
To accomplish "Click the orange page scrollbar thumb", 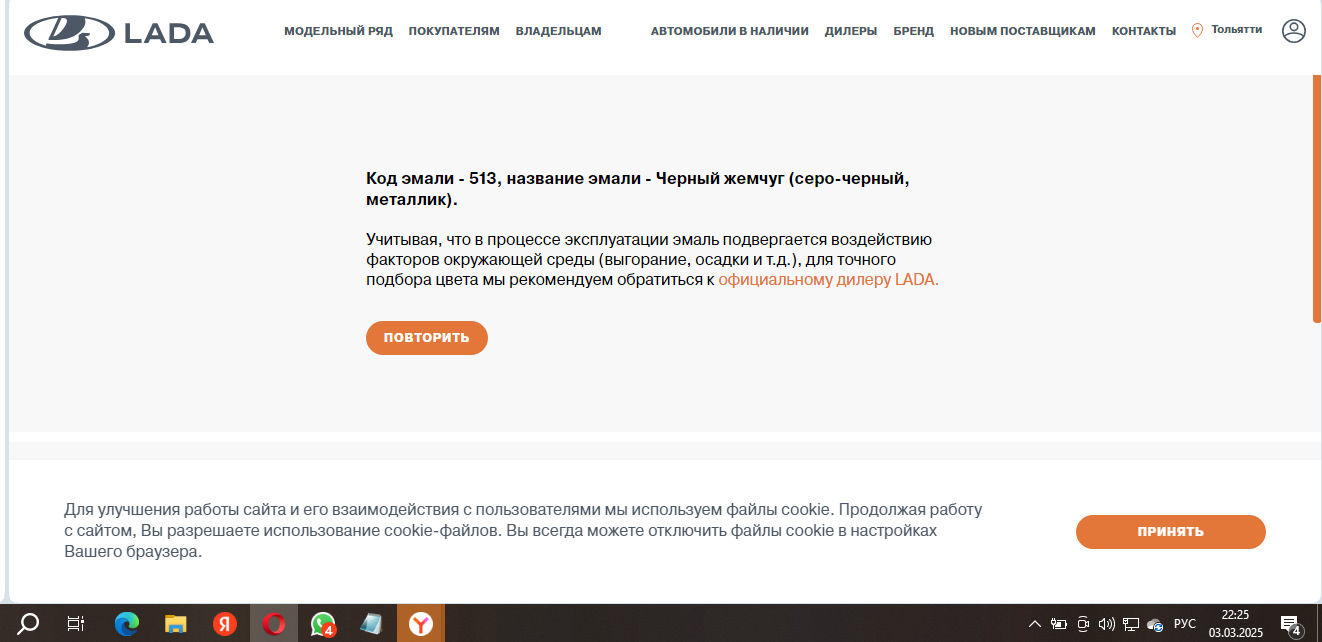I will pyautogui.click(x=1317, y=200).
